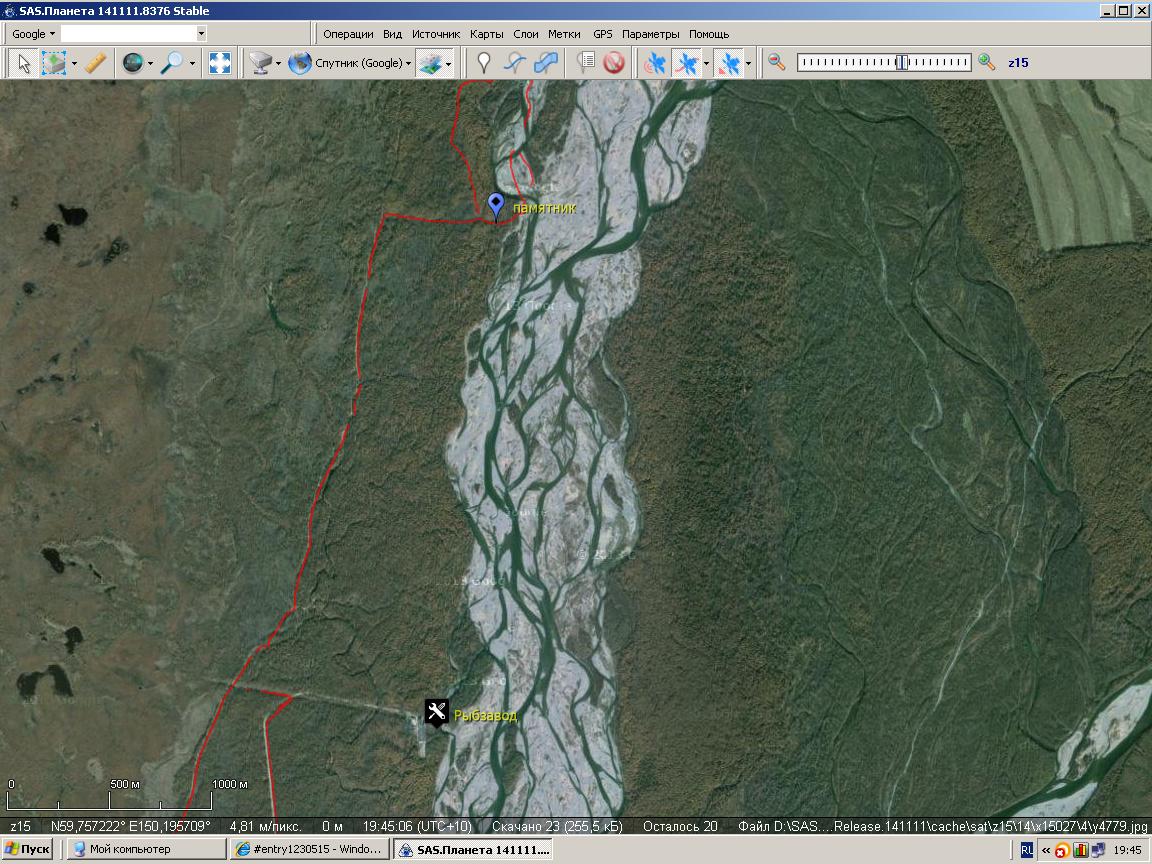
Task: Open the Метки menu
Action: (564, 34)
